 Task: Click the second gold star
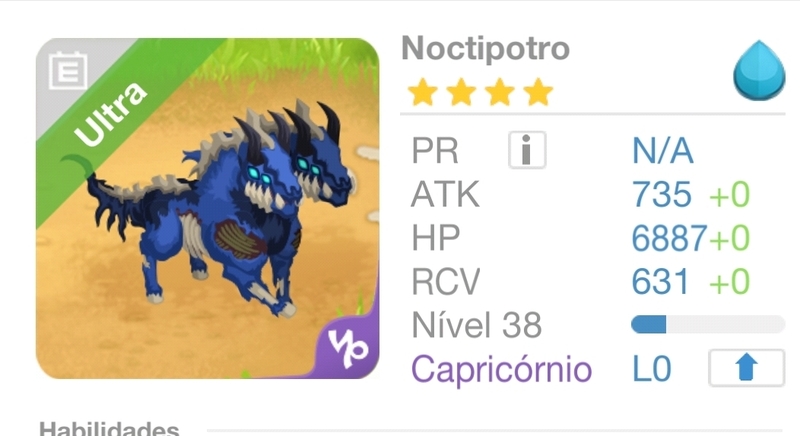click(461, 92)
